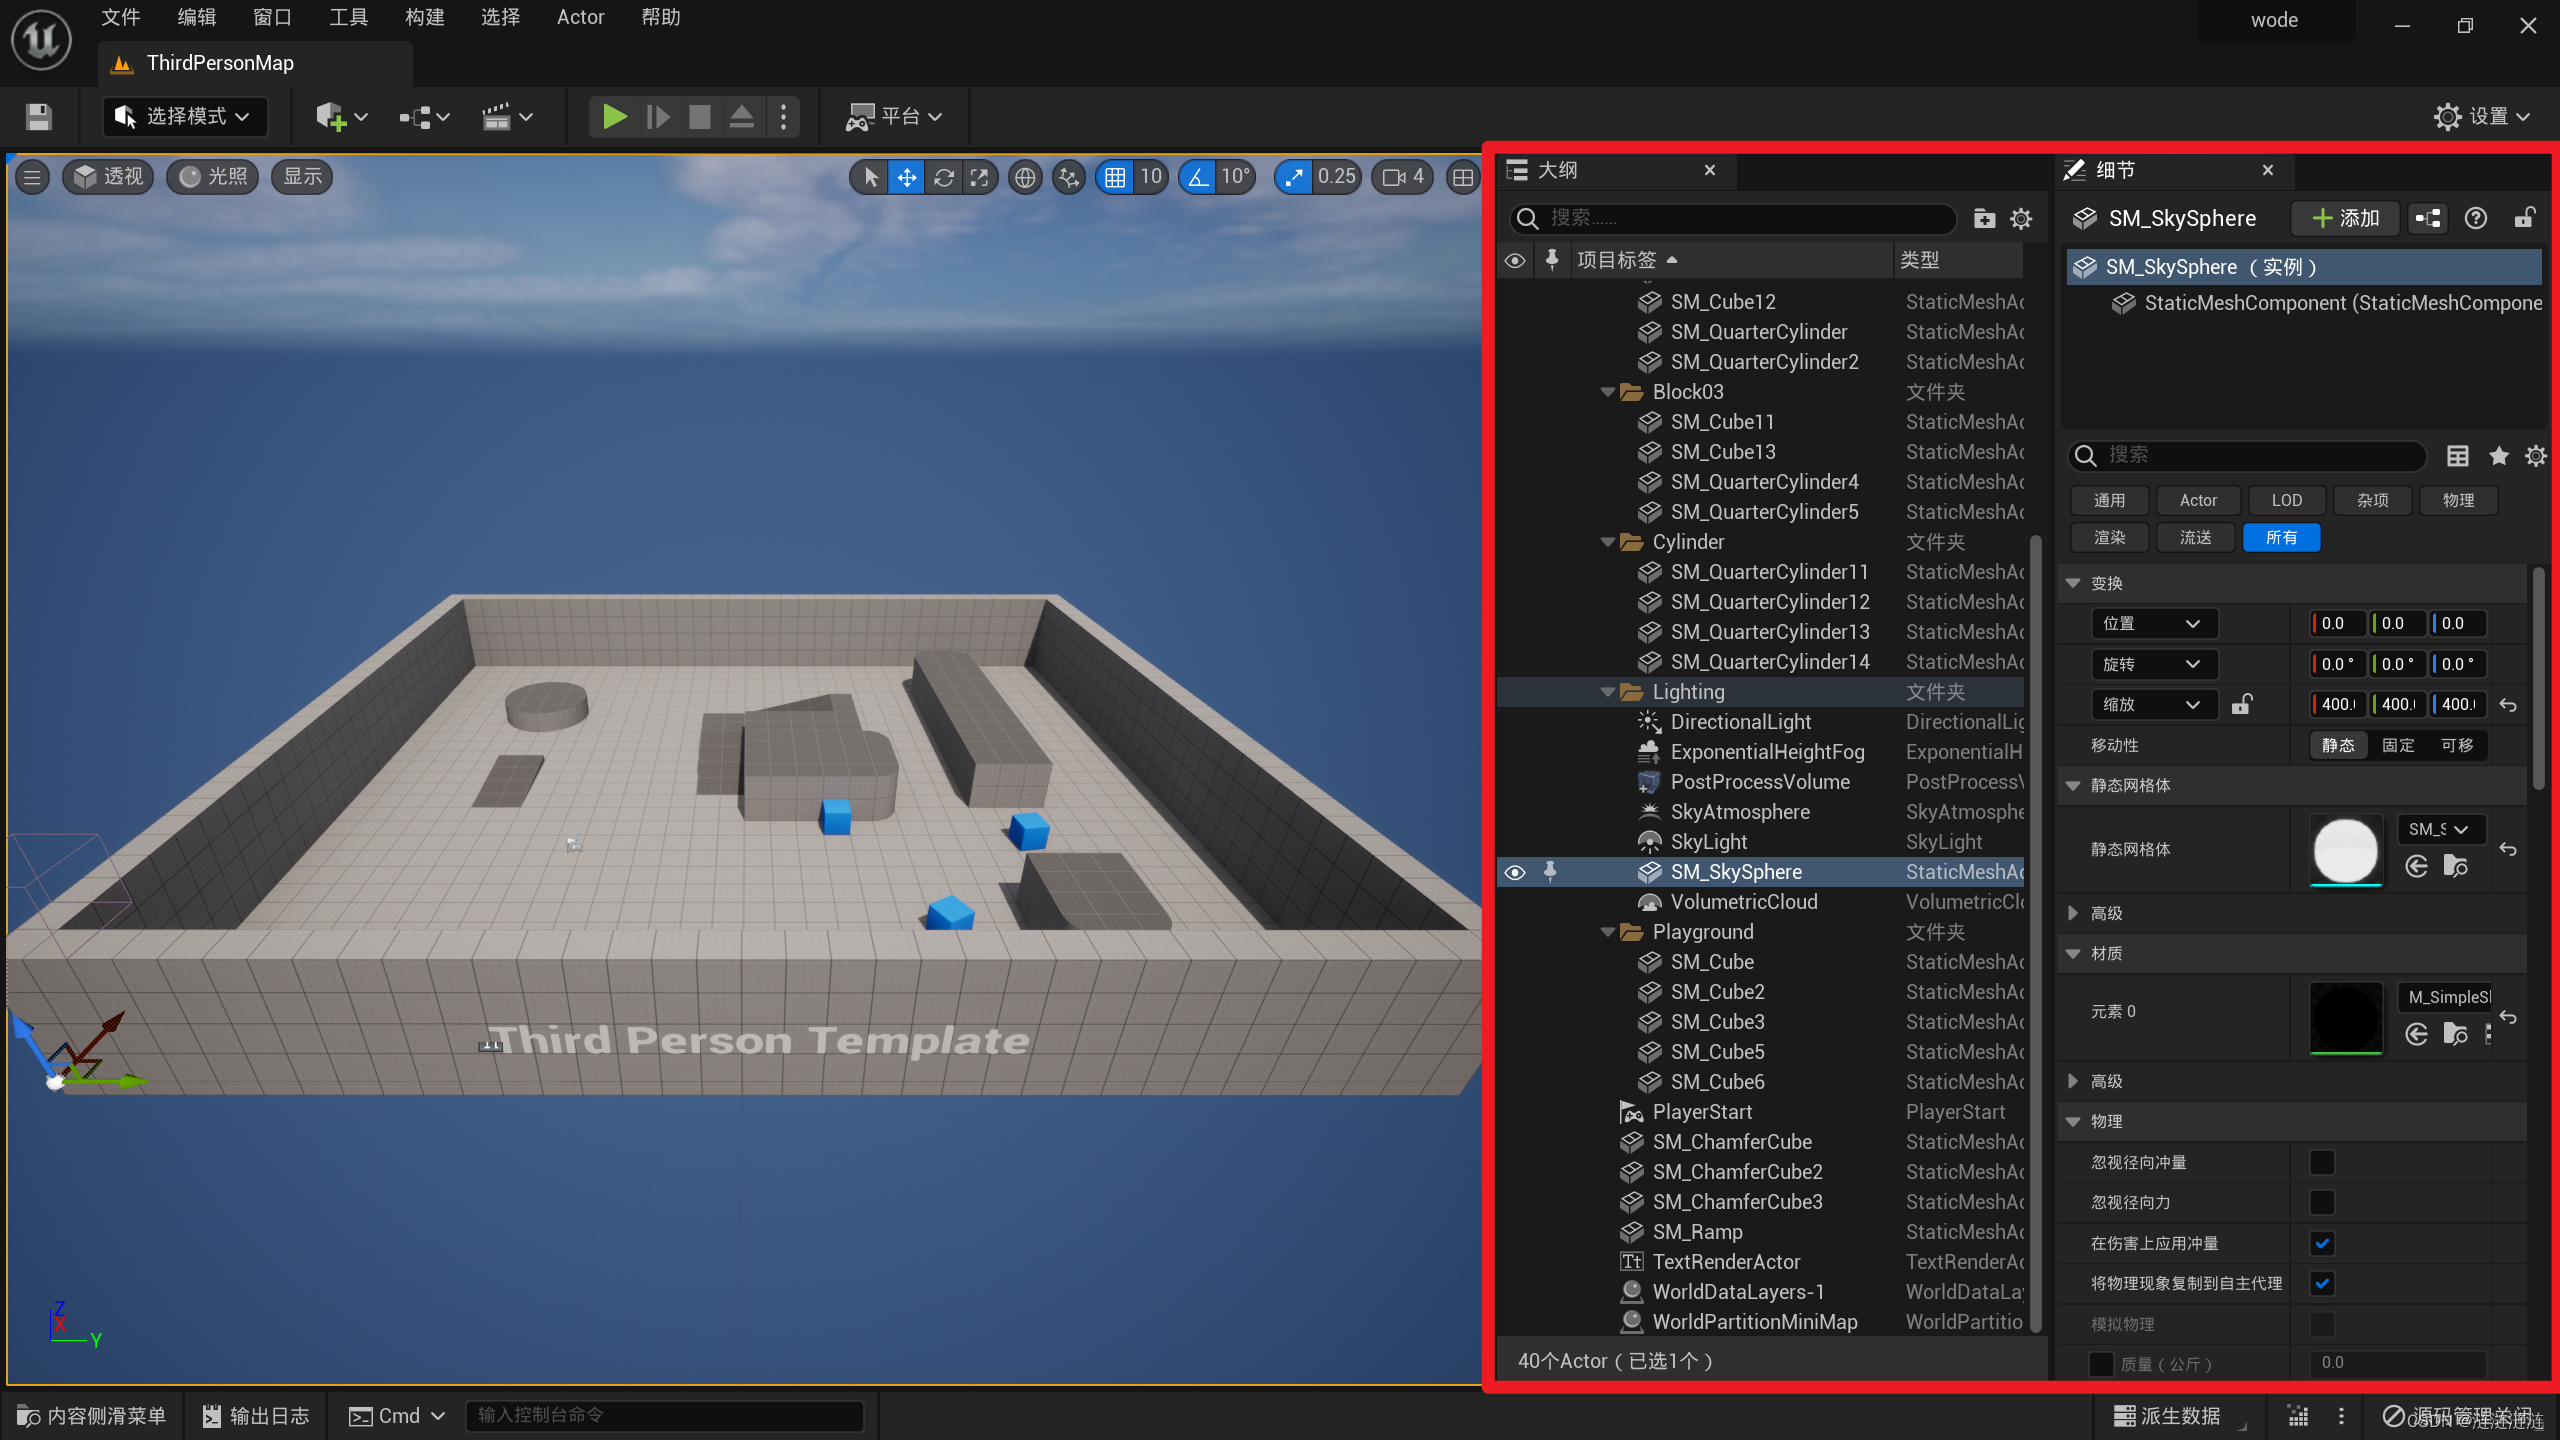Select the rotate transform tool icon
The height and width of the screenshot is (1440, 2560).
click(943, 177)
